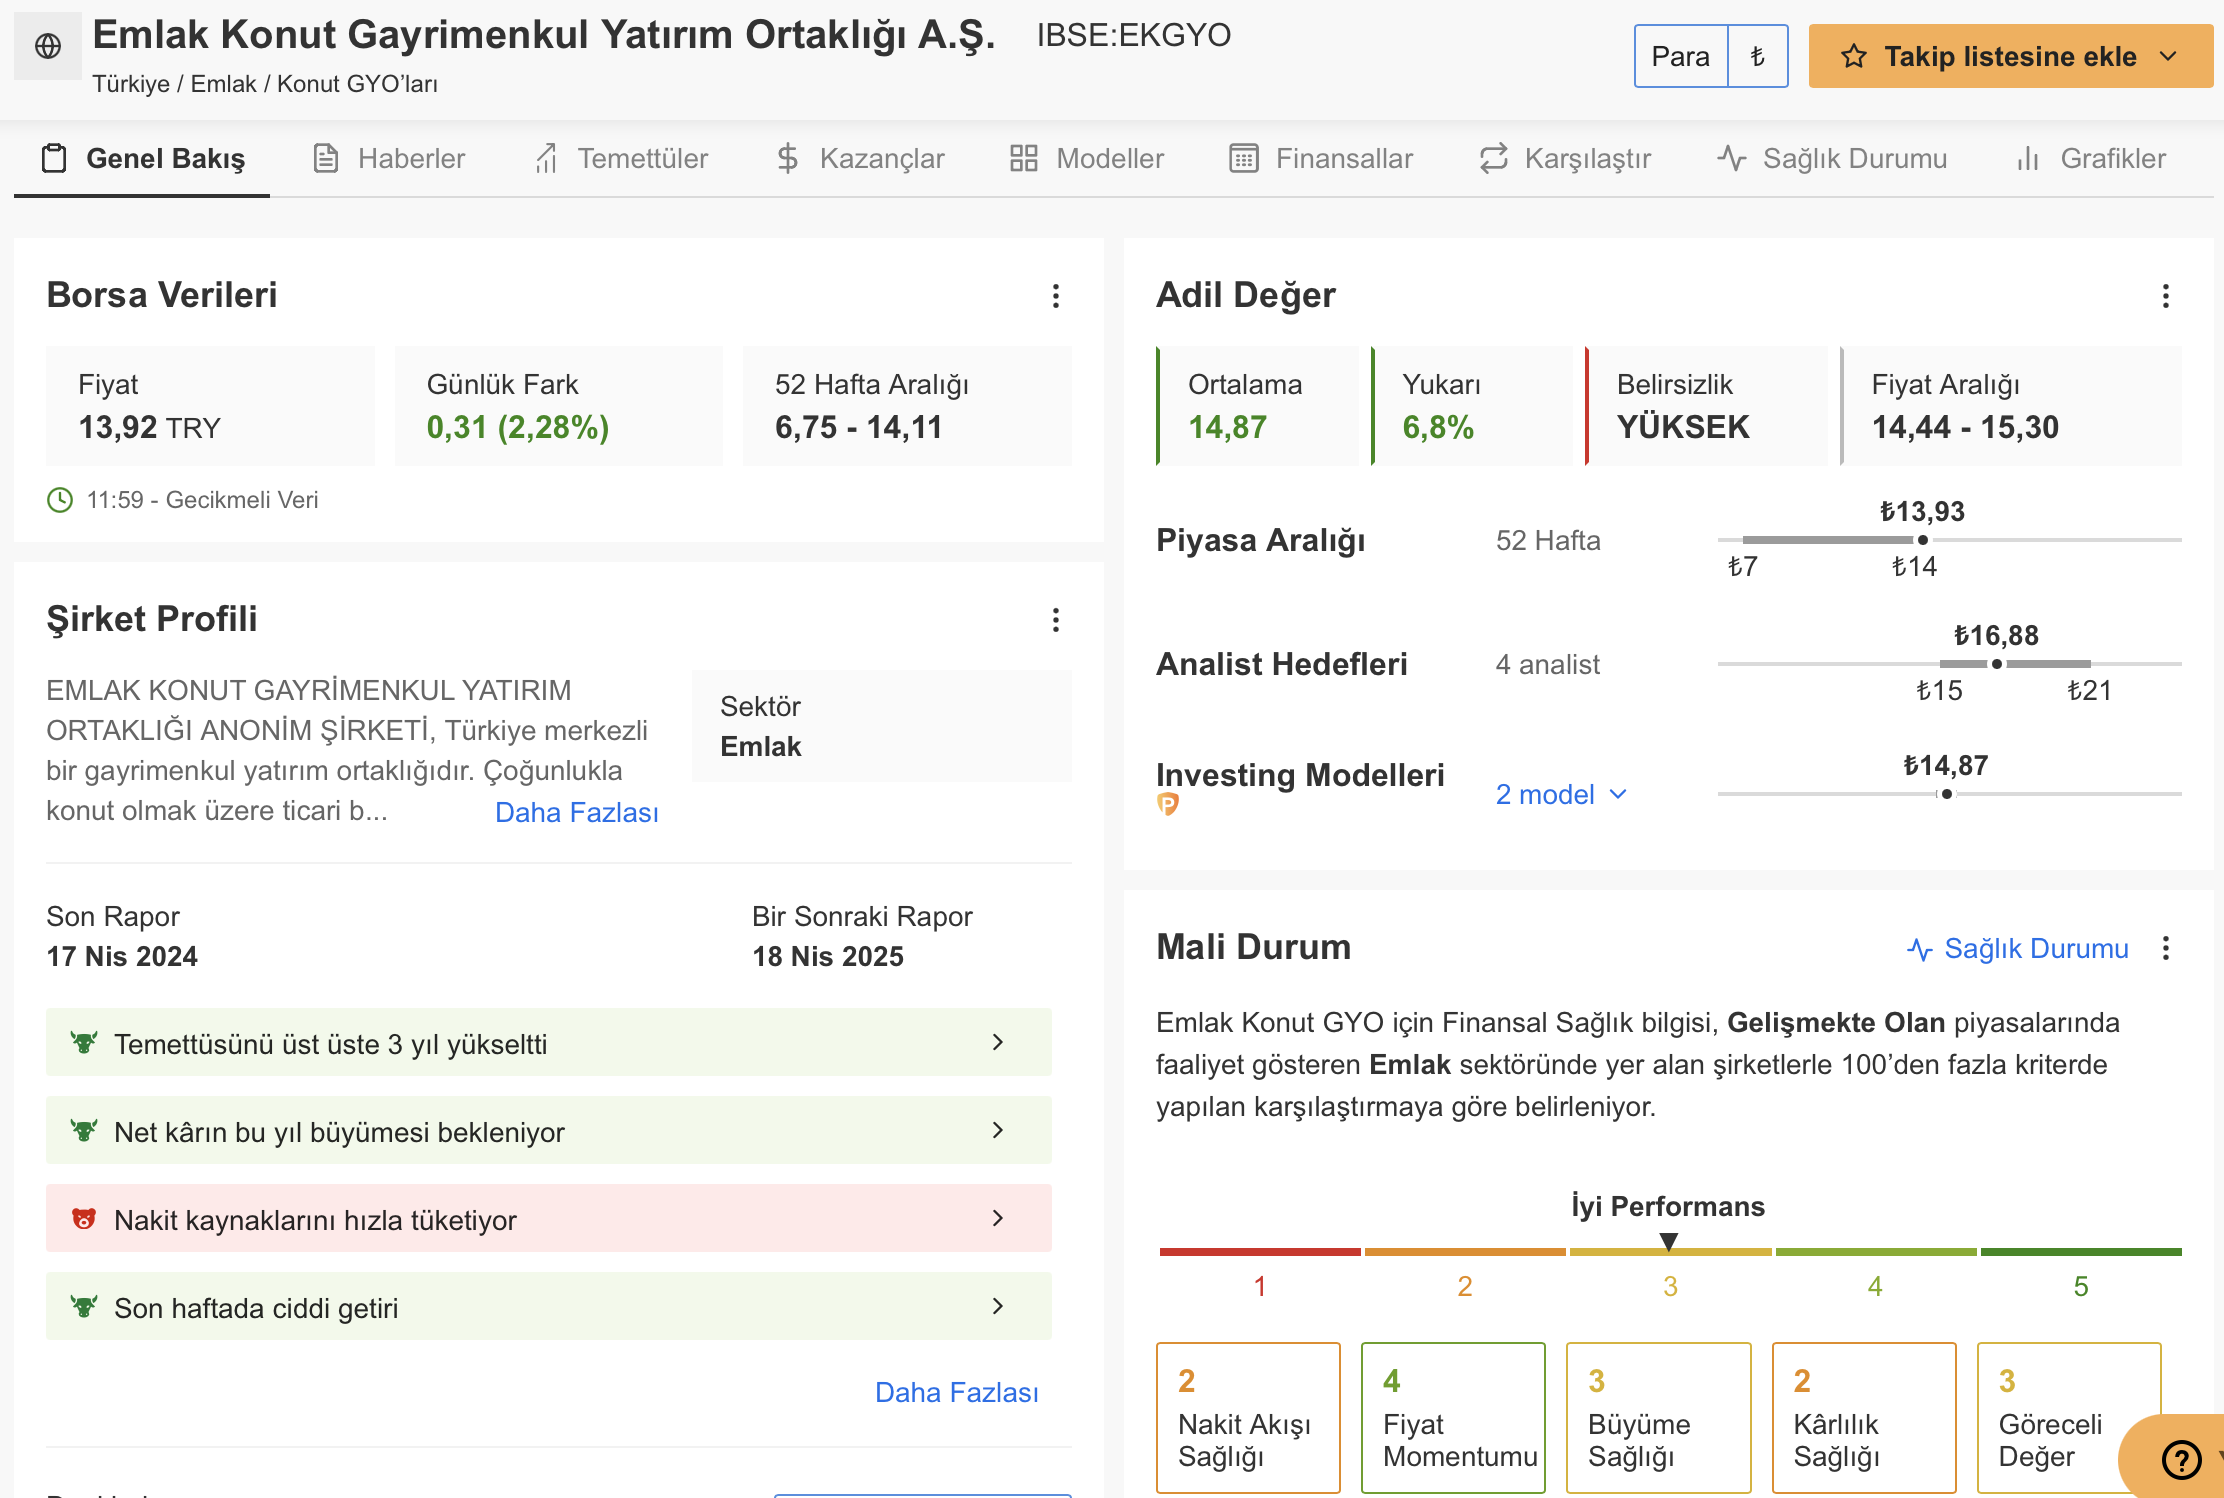
Task: Switch to the Temettüler tab
Action: 620,159
